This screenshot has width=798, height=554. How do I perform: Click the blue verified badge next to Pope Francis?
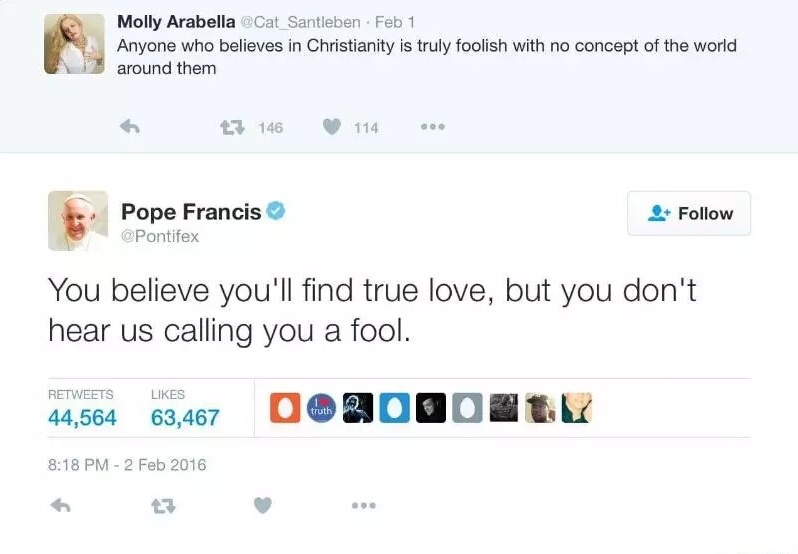(277, 211)
